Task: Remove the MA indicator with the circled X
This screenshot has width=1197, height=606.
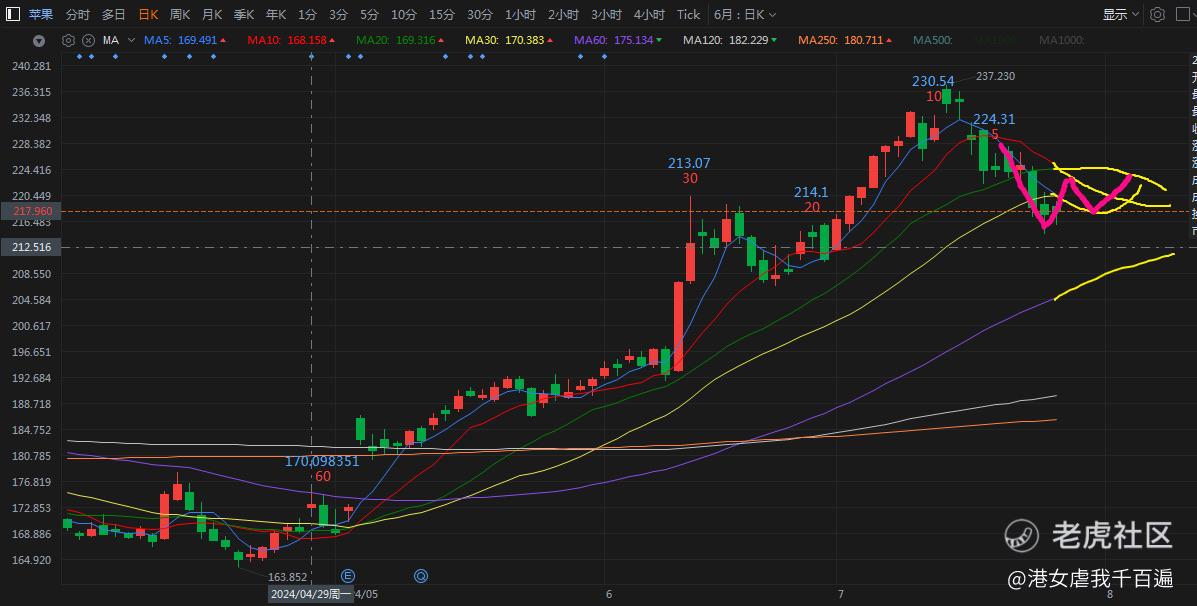Action: point(89,40)
